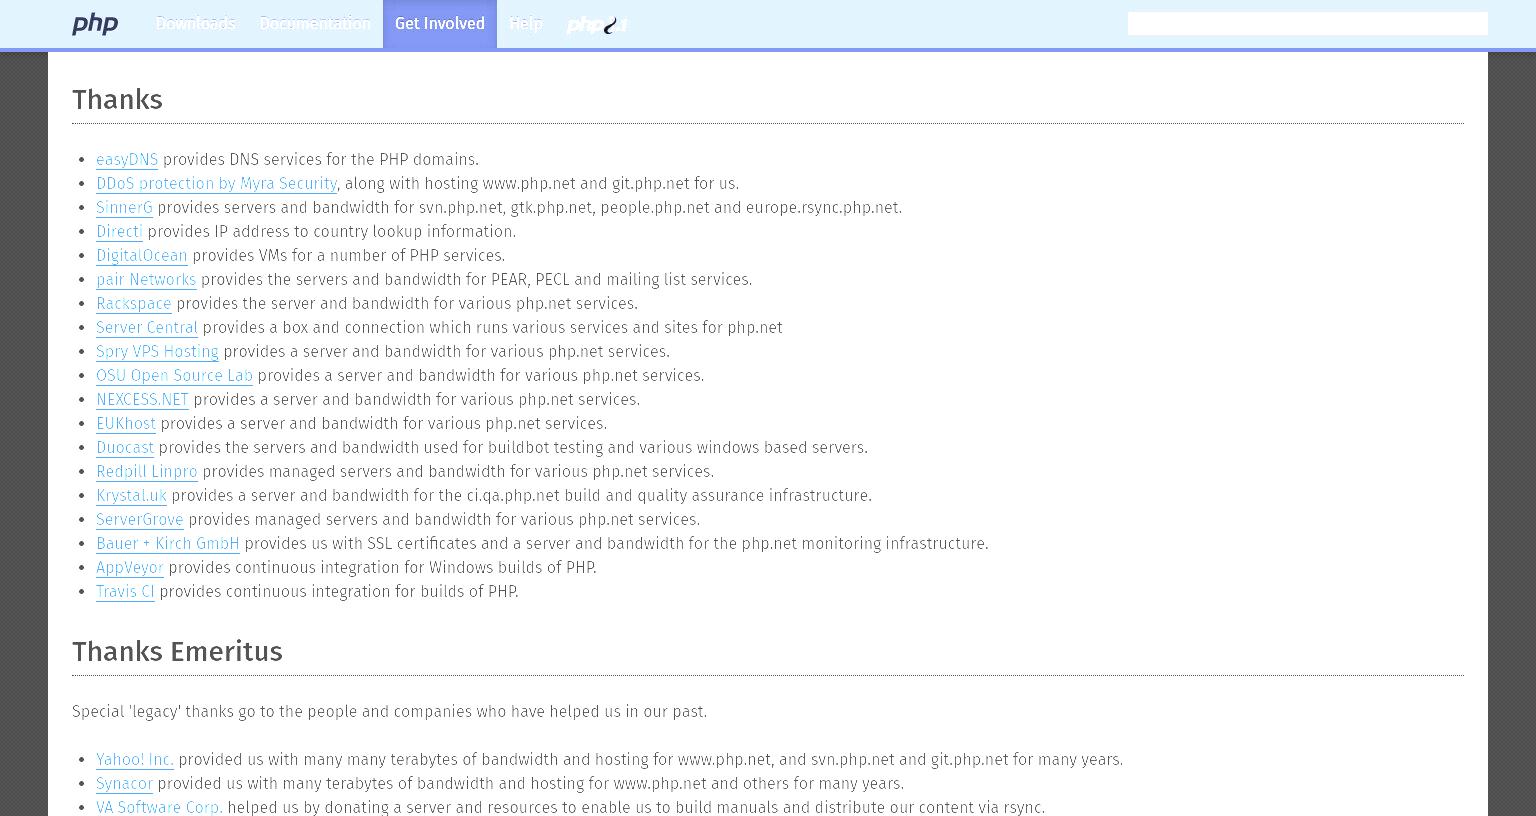The width and height of the screenshot is (1536, 816).
Task: Go to the DigitalOcean link
Action: [x=142, y=256]
